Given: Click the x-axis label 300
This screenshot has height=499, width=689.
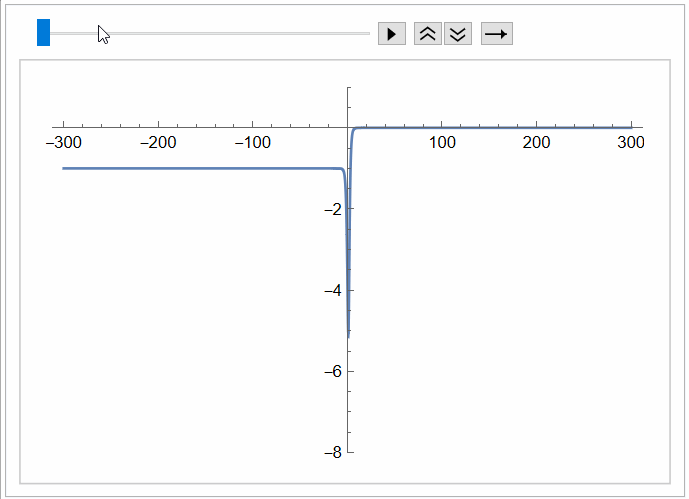Looking at the screenshot, I should tap(631, 142).
